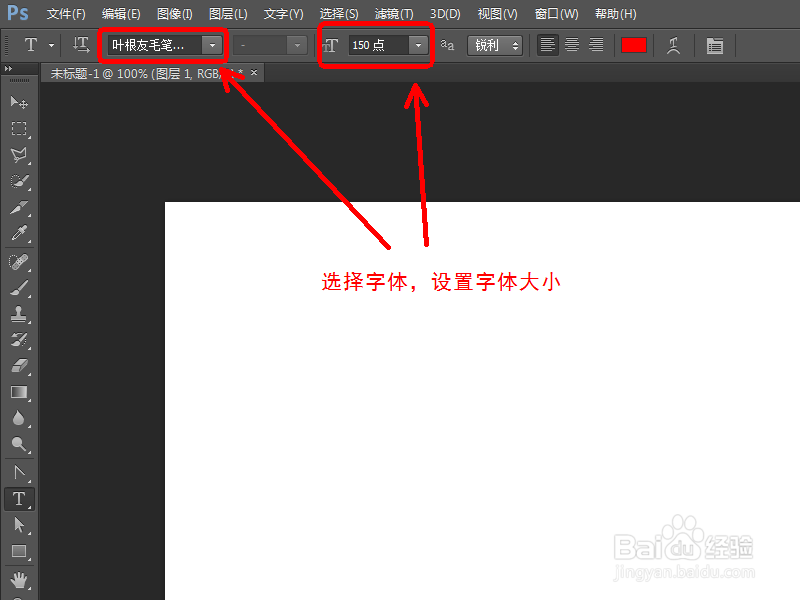Select the Spot Healing Brush tool
The height and width of the screenshot is (600, 800).
click(x=19, y=262)
